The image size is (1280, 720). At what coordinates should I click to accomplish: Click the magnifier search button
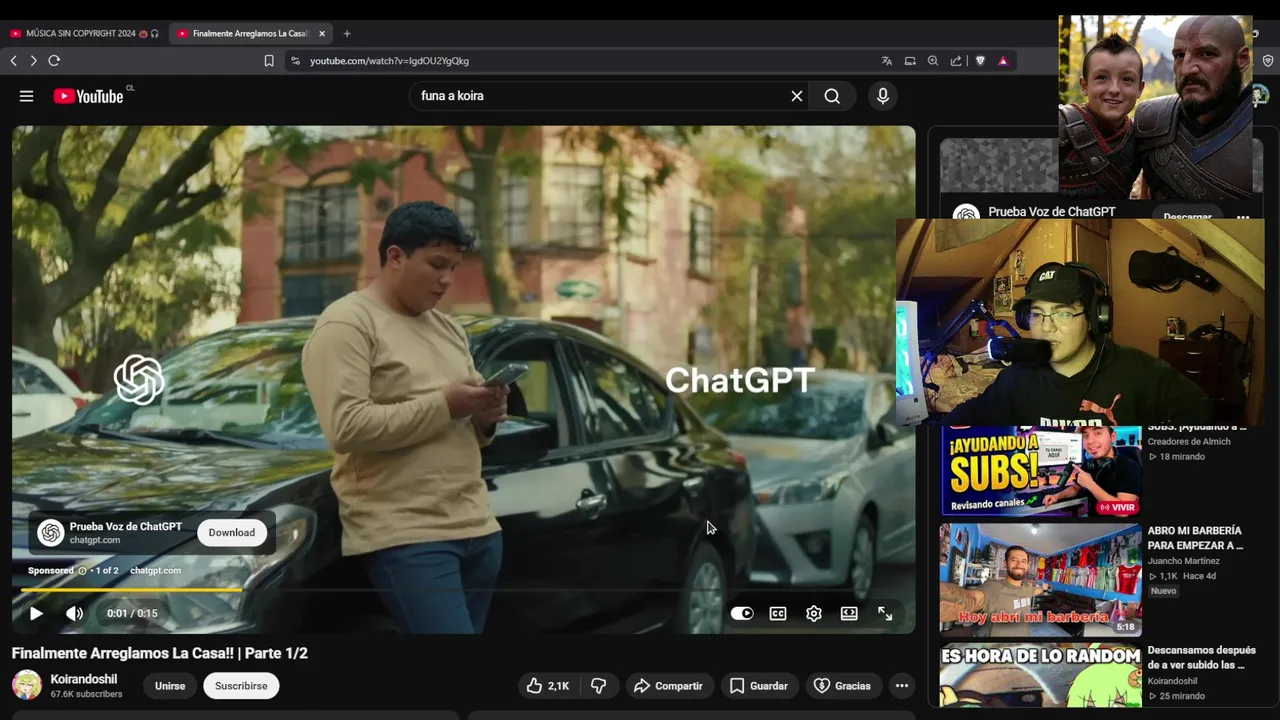(832, 96)
